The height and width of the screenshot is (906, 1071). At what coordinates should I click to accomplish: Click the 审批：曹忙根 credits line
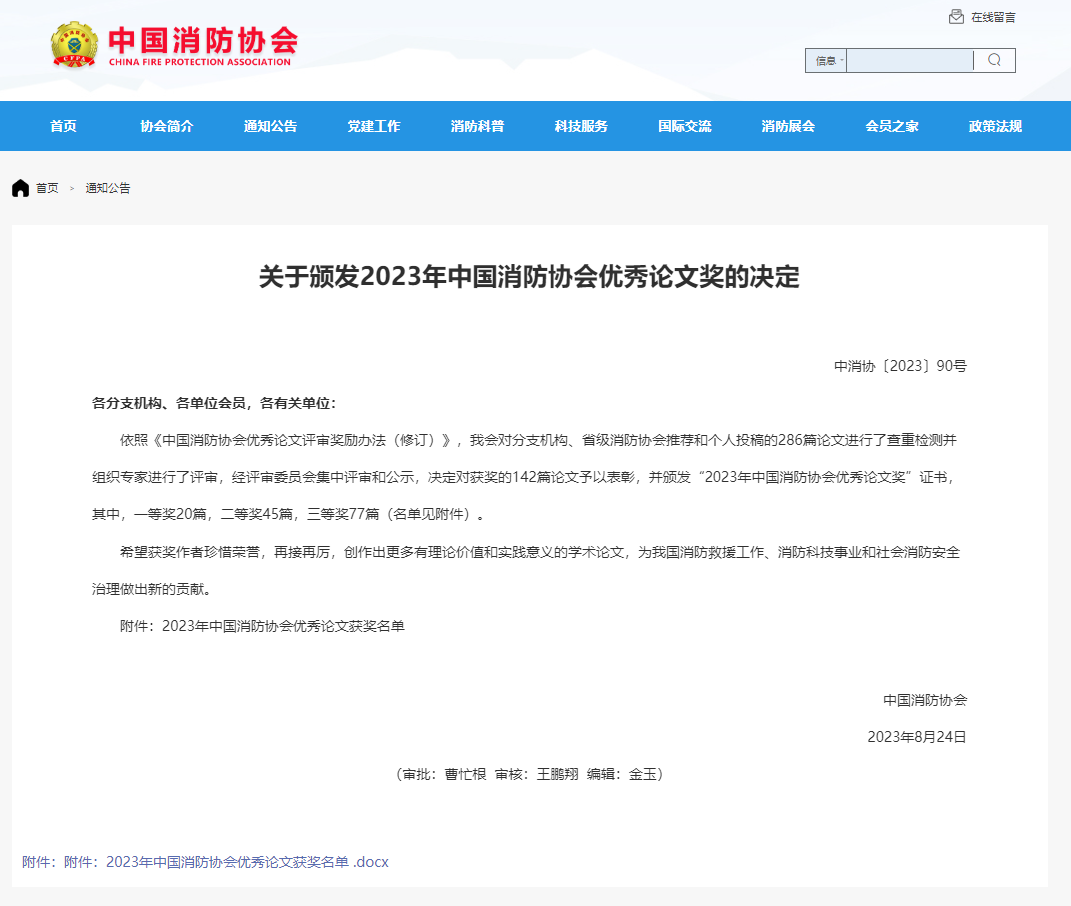(x=529, y=773)
